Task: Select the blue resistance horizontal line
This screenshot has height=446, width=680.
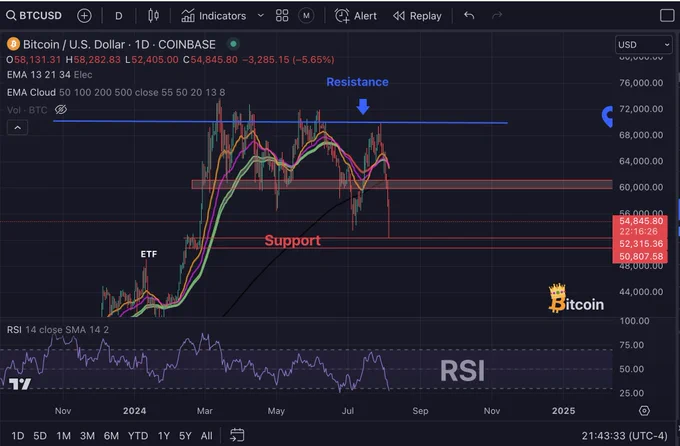Action: (x=280, y=122)
